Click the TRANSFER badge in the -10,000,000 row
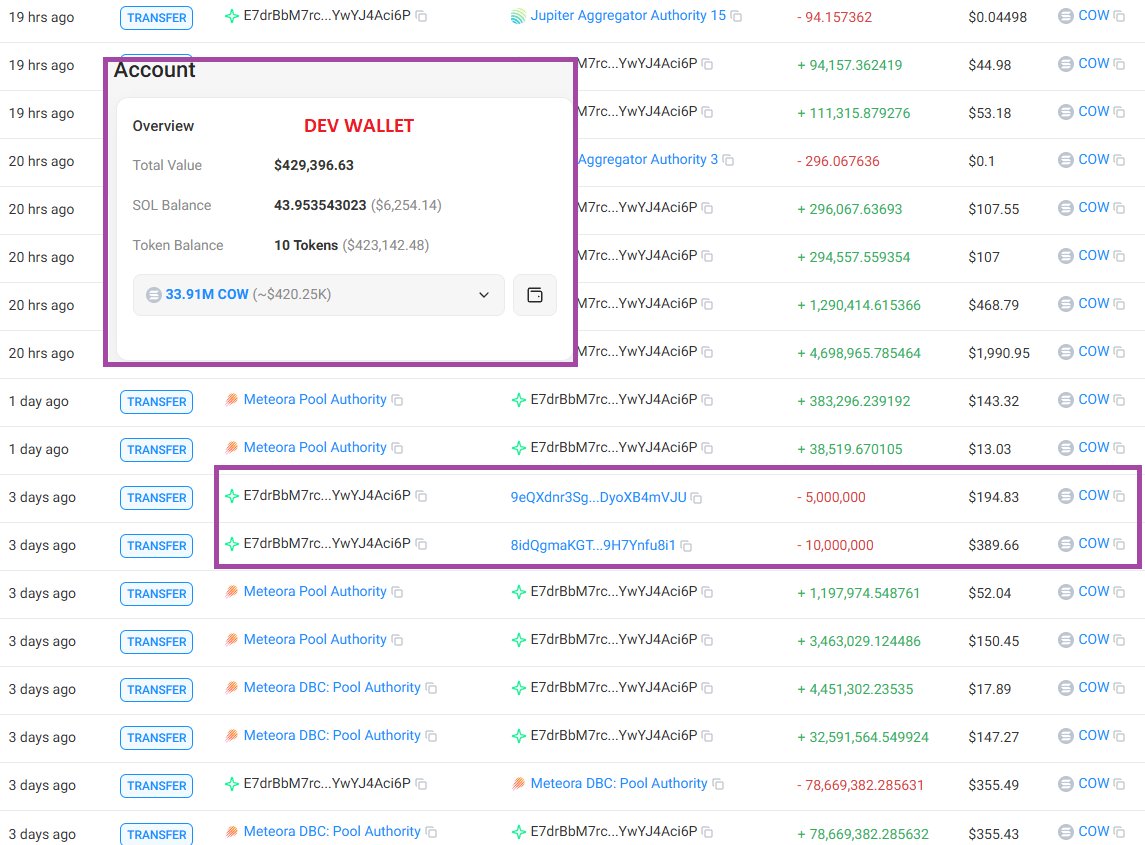Image resolution: width=1145 pixels, height=845 pixels. pos(157,546)
